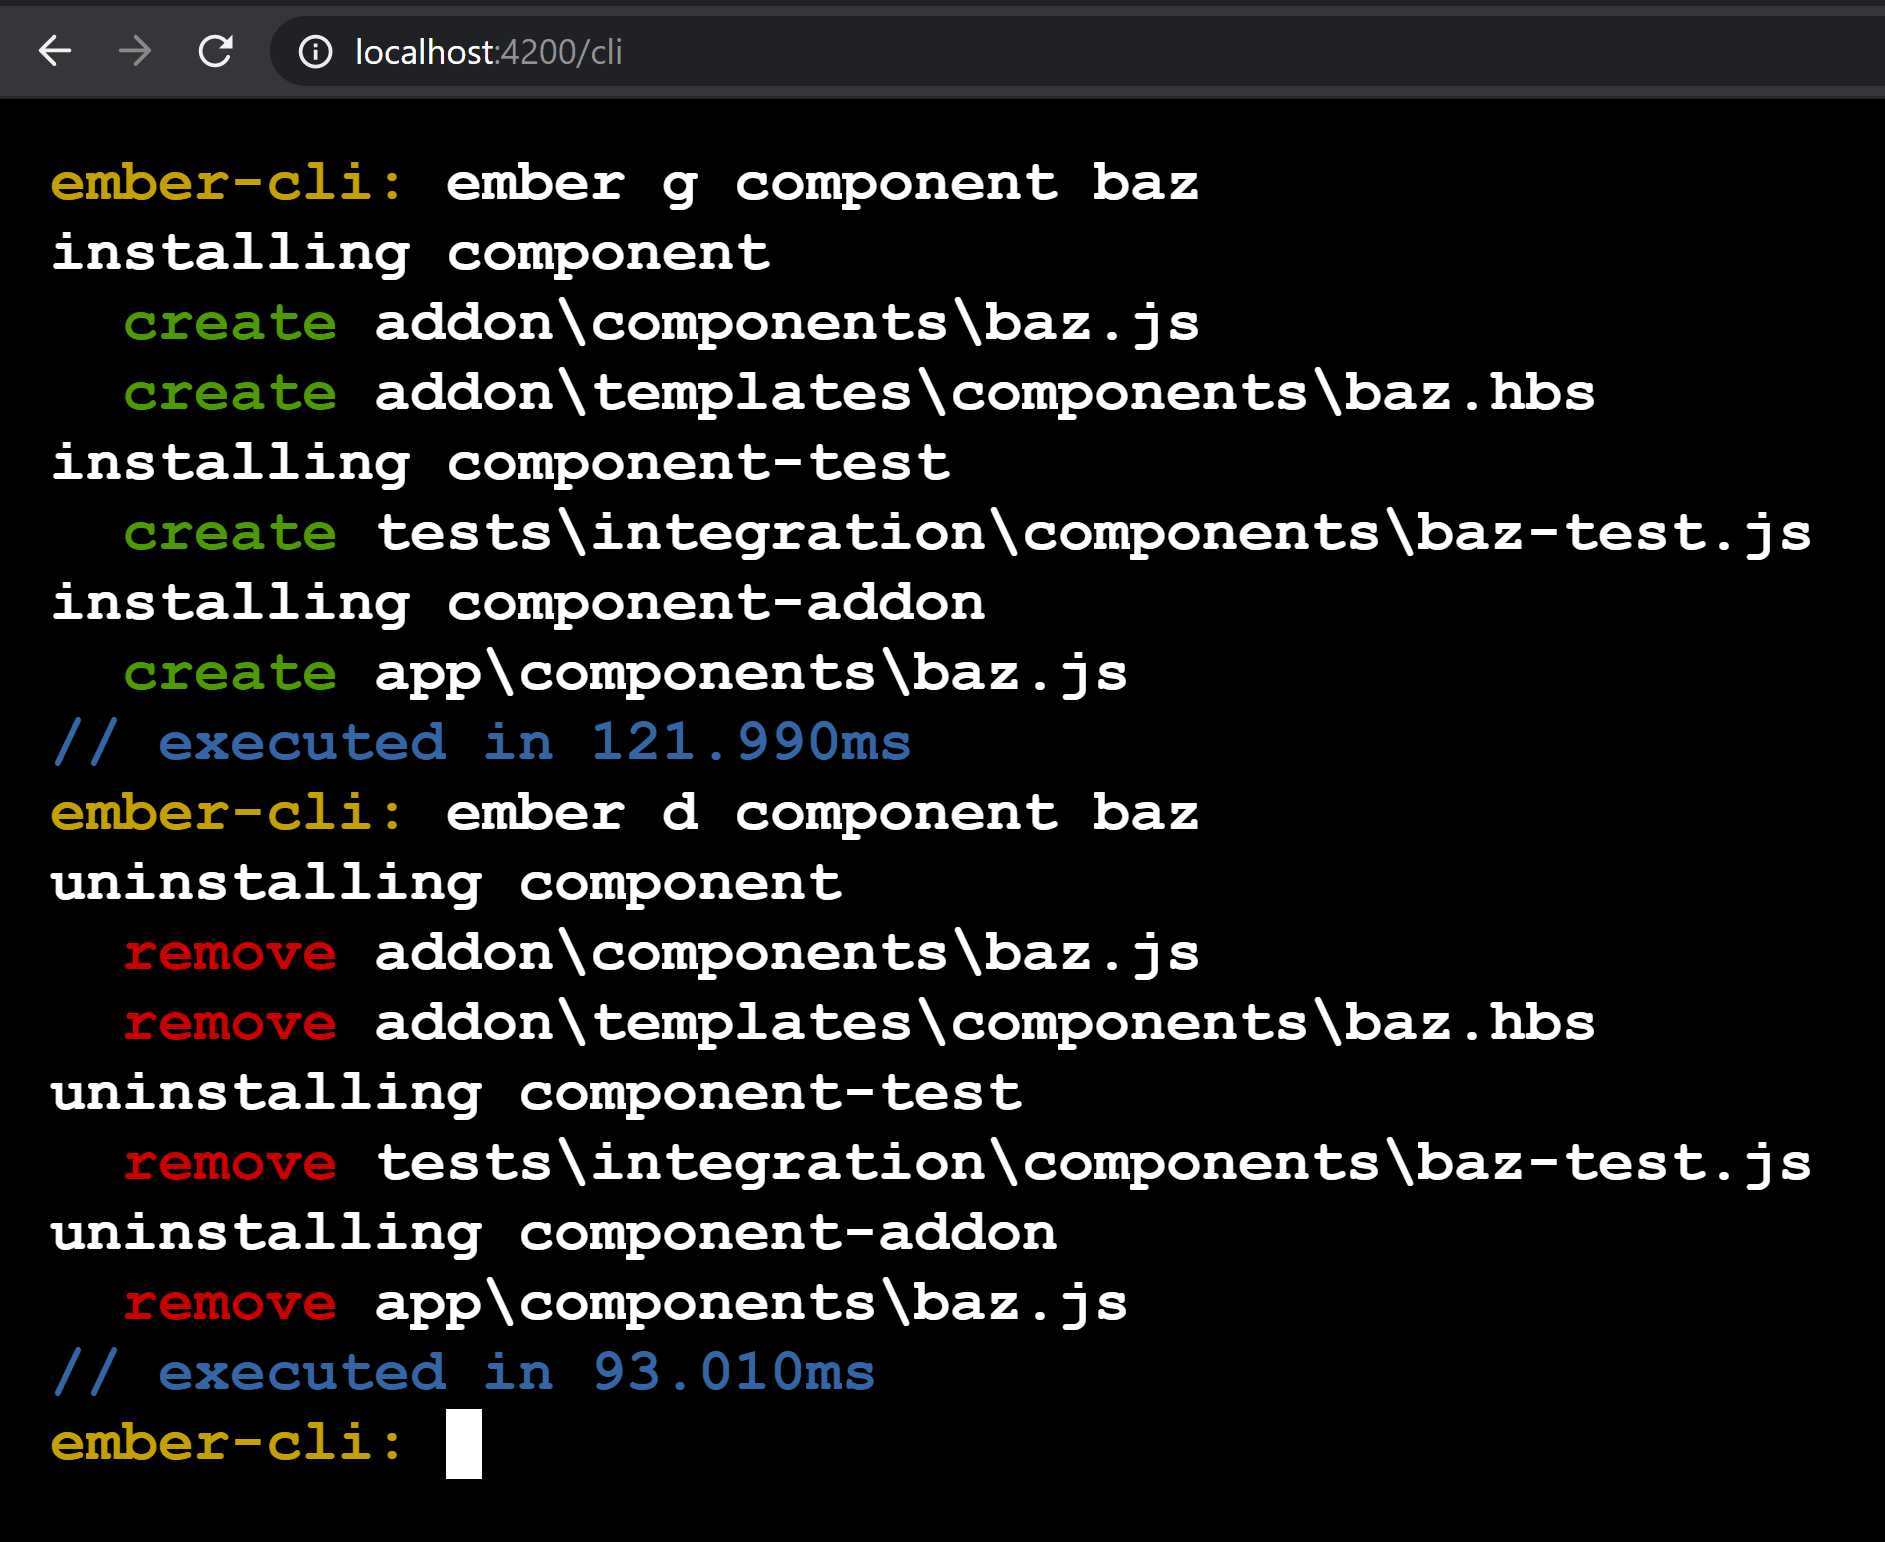Click the text 'installing component-test'
Screen dimensions: 1885x1542
[501, 464]
